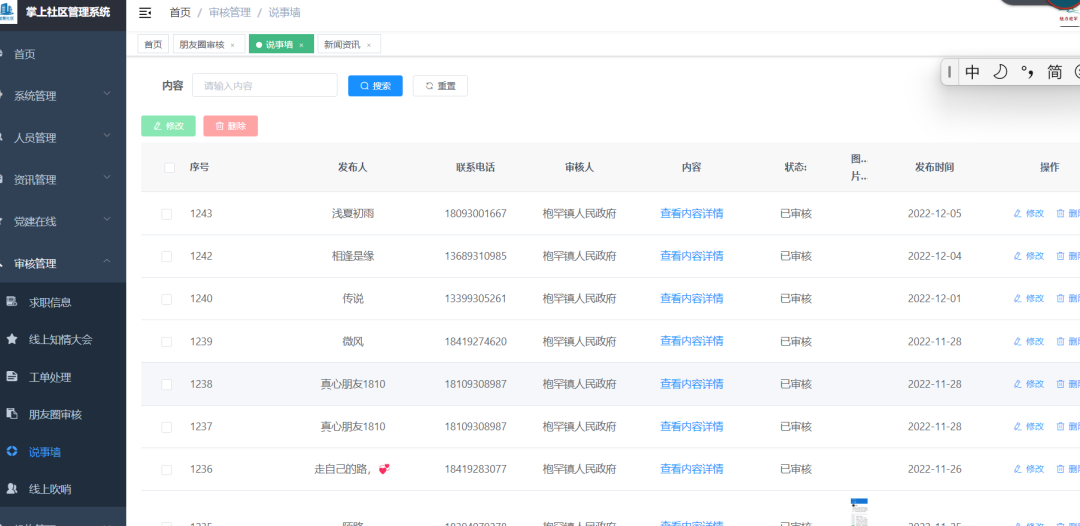1080x526 pixels.
Task: Tick the checkbox for row 1243
Action: [x=167, y=214]
